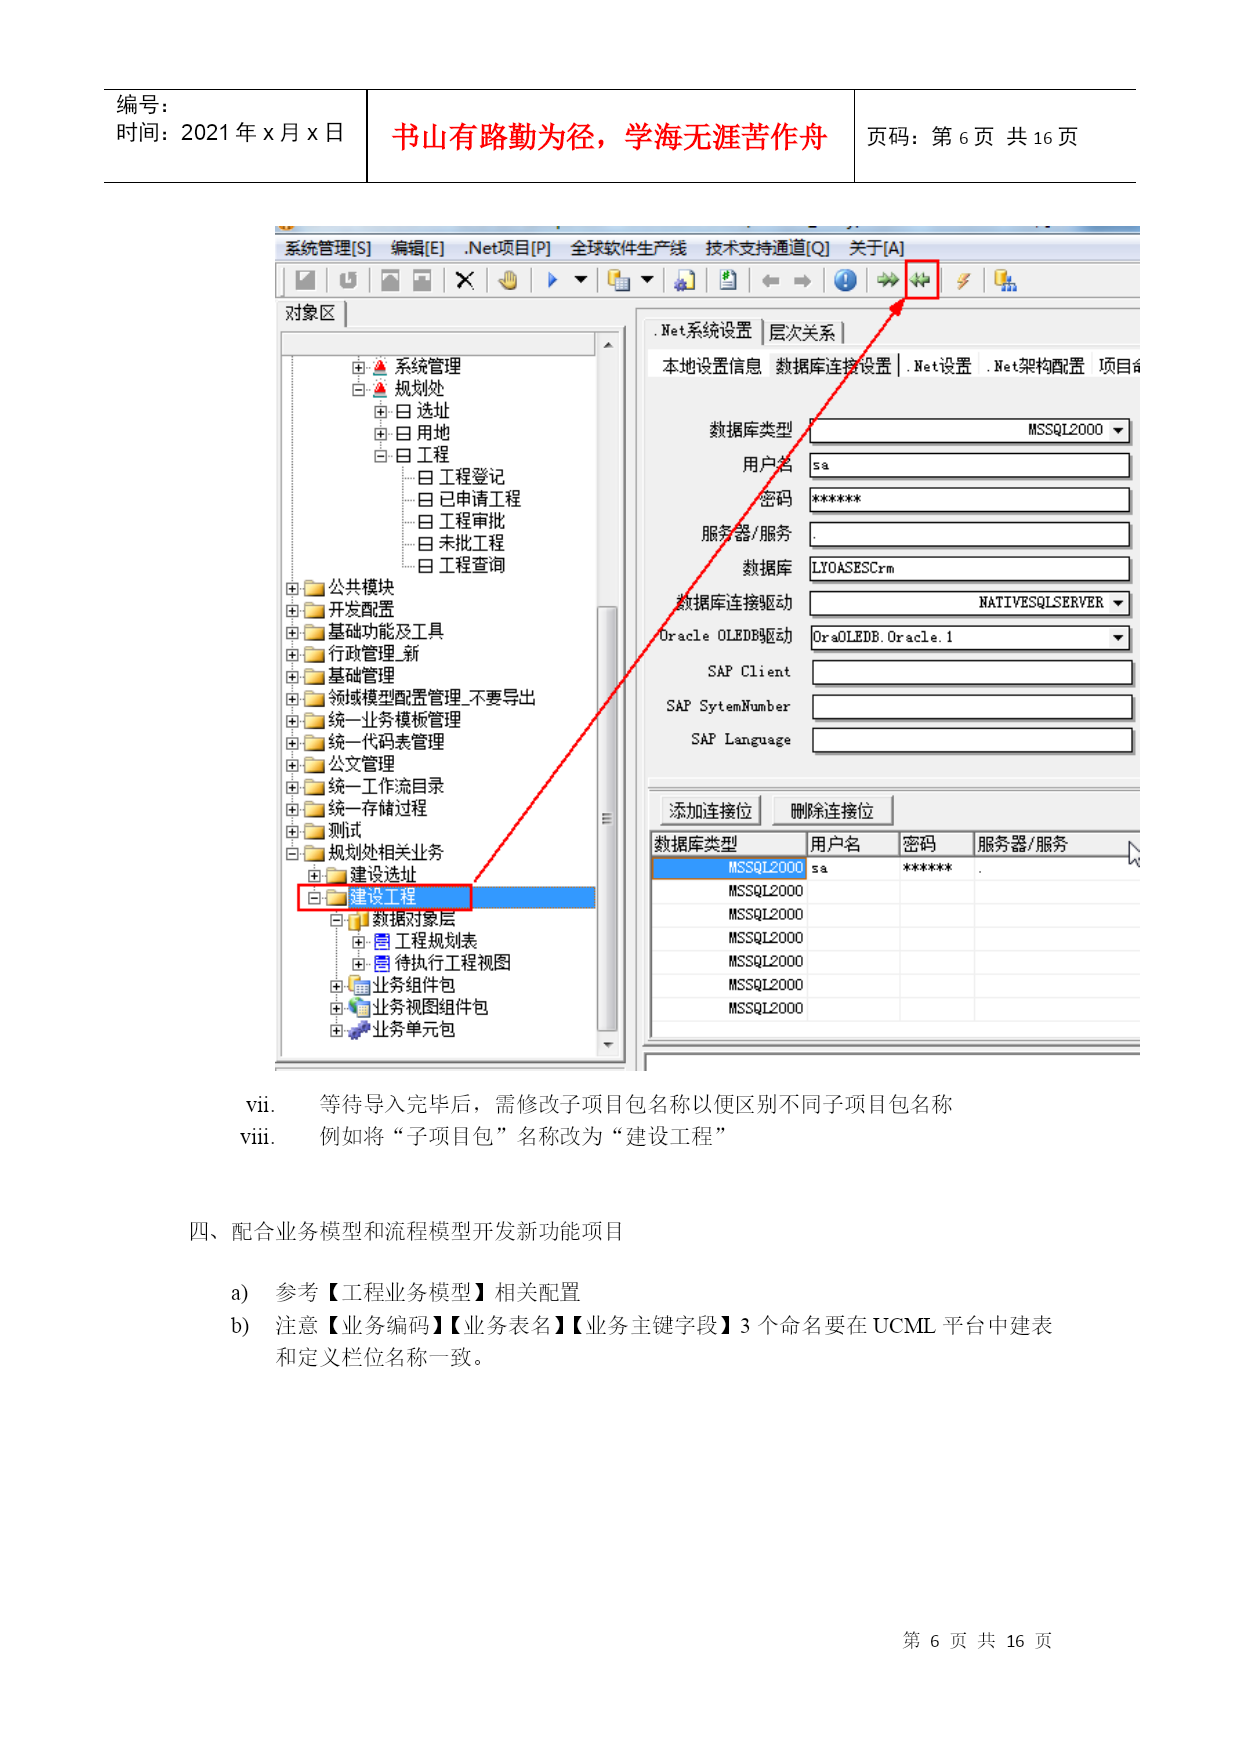Image resolution: width=1241 pixels, height=1754 pixels.
Task: Open the .Net项目[P] menu
Action: click(507, 249)
